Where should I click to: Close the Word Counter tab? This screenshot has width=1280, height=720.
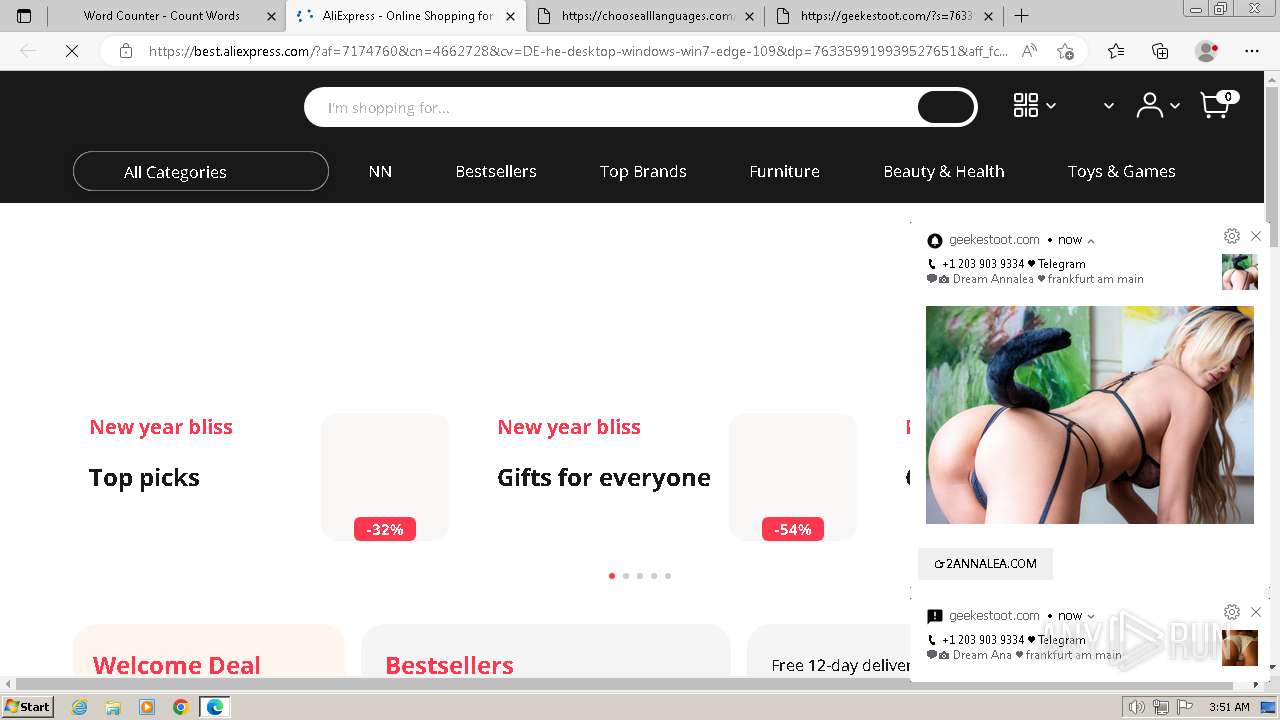point(271,16)
